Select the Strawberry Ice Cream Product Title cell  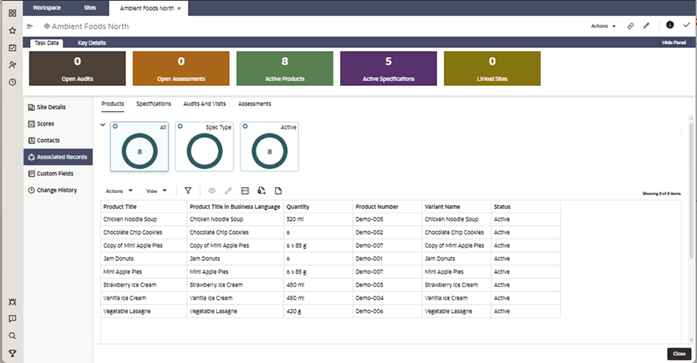point(144,285)
